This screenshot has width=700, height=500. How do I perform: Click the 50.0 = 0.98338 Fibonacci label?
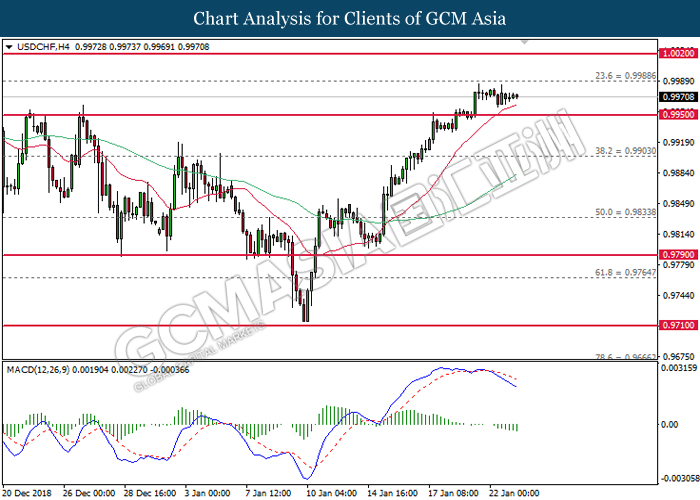coord(625,212)
